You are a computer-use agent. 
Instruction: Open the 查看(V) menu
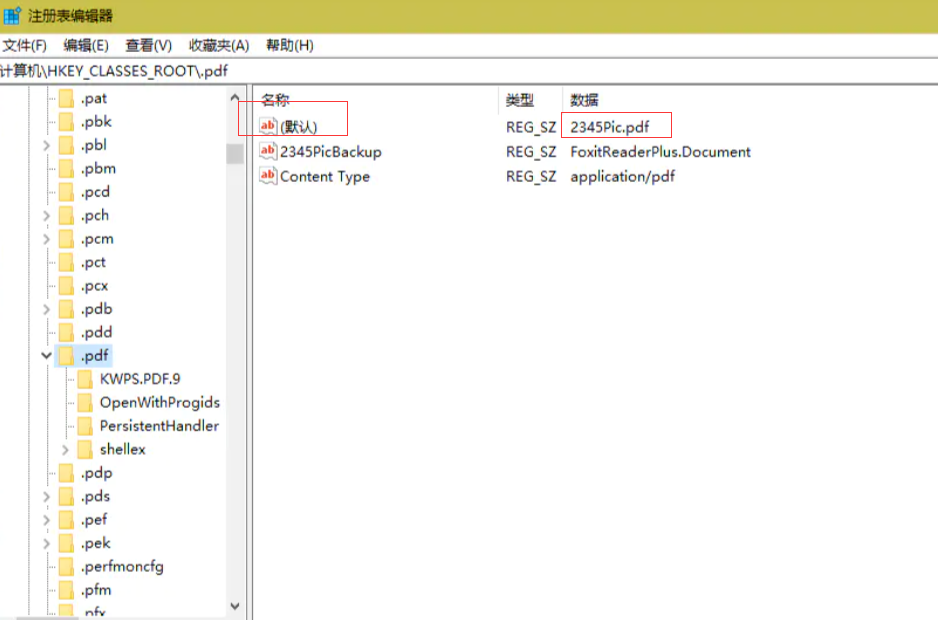[148, 45]
